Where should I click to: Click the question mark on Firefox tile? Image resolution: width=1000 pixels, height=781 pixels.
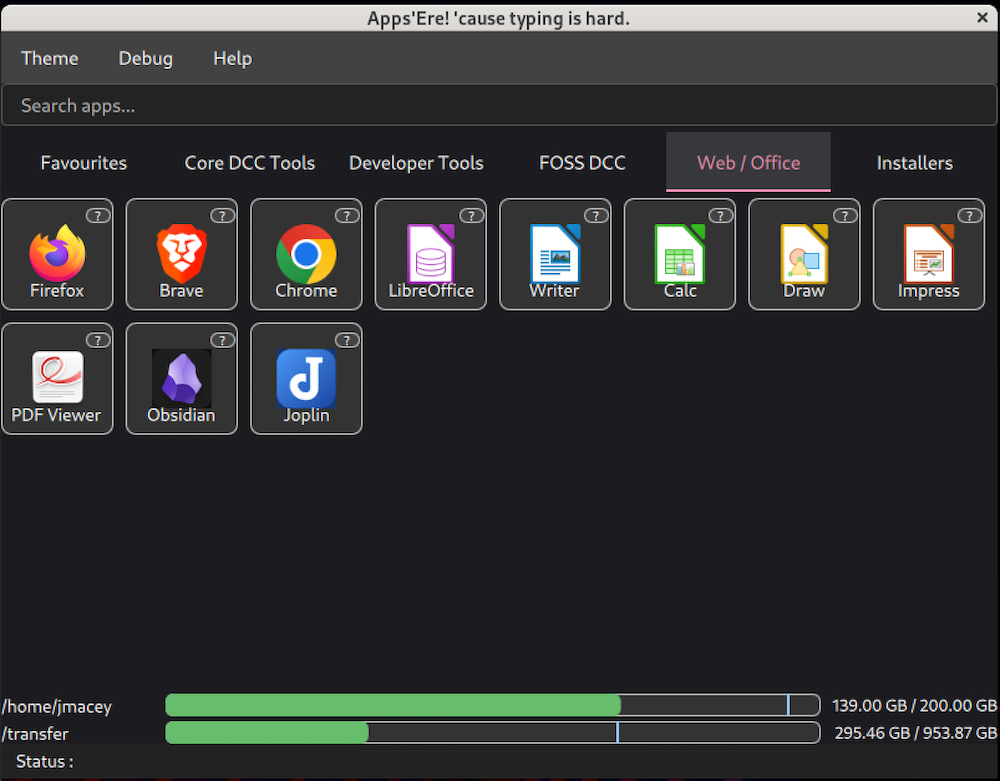pyautogui.click(x=98, y=215)
